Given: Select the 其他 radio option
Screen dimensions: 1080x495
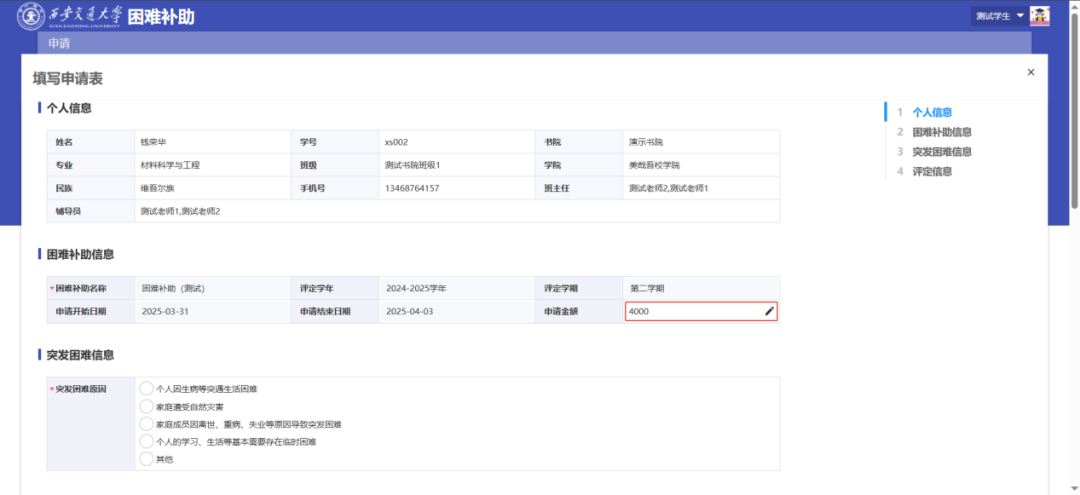Looking at the screenshot, I should [x=147, y=459].
